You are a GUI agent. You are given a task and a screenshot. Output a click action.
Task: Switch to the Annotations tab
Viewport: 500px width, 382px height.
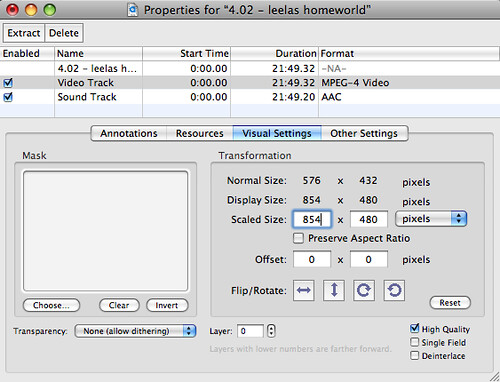coord(129,133)
